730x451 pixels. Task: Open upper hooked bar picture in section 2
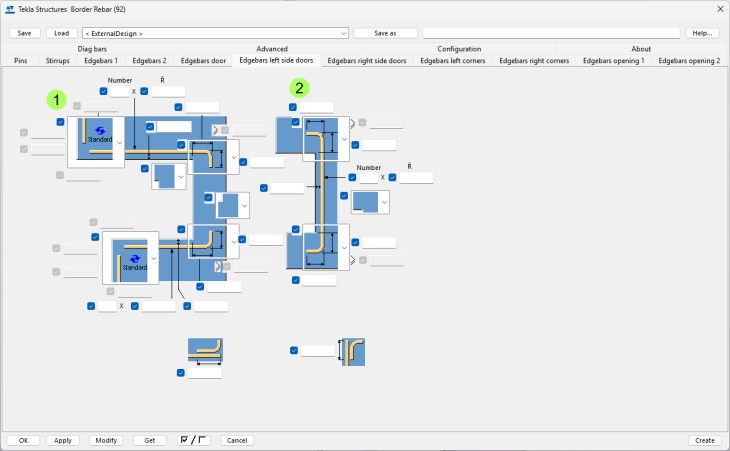[326, 139]
